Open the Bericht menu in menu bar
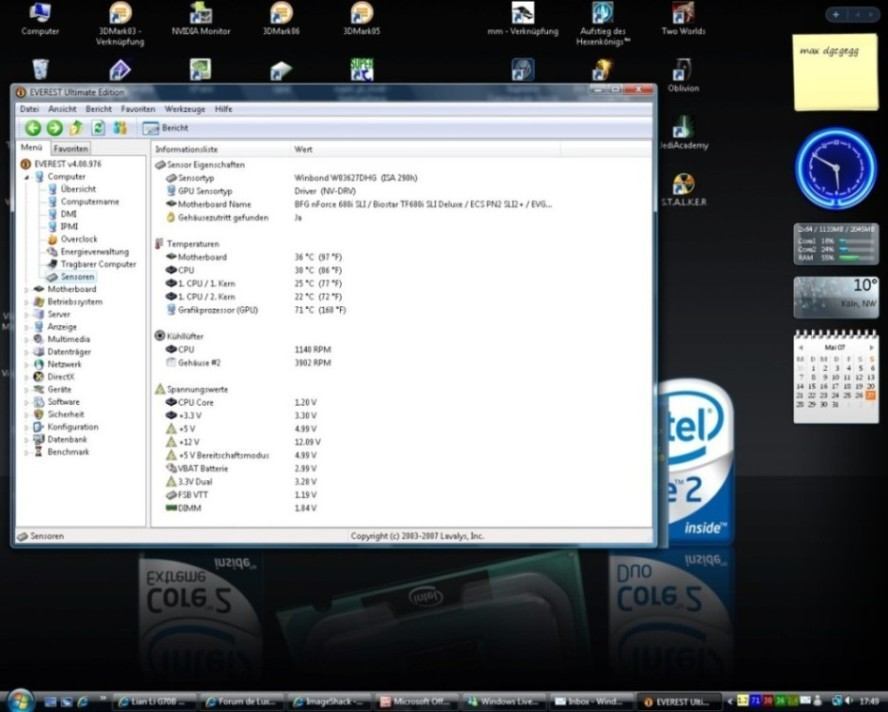 tap(99, 109)
